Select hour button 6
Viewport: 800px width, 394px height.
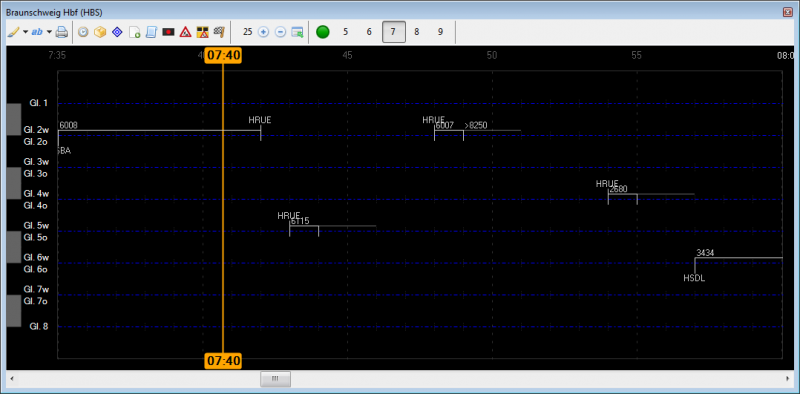[369, 32]
